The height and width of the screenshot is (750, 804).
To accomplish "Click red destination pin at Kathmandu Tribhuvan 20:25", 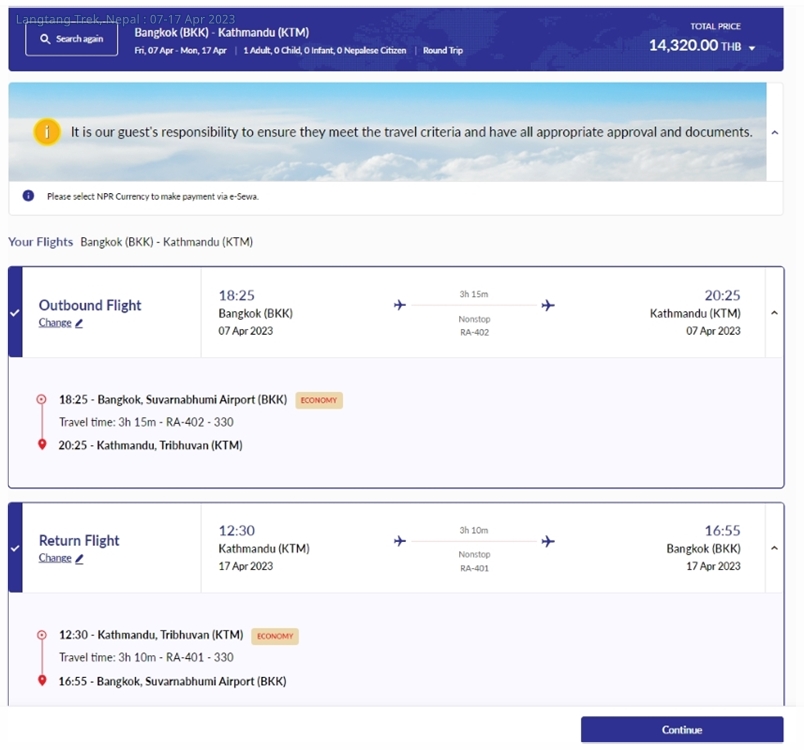I will [42, 444].
